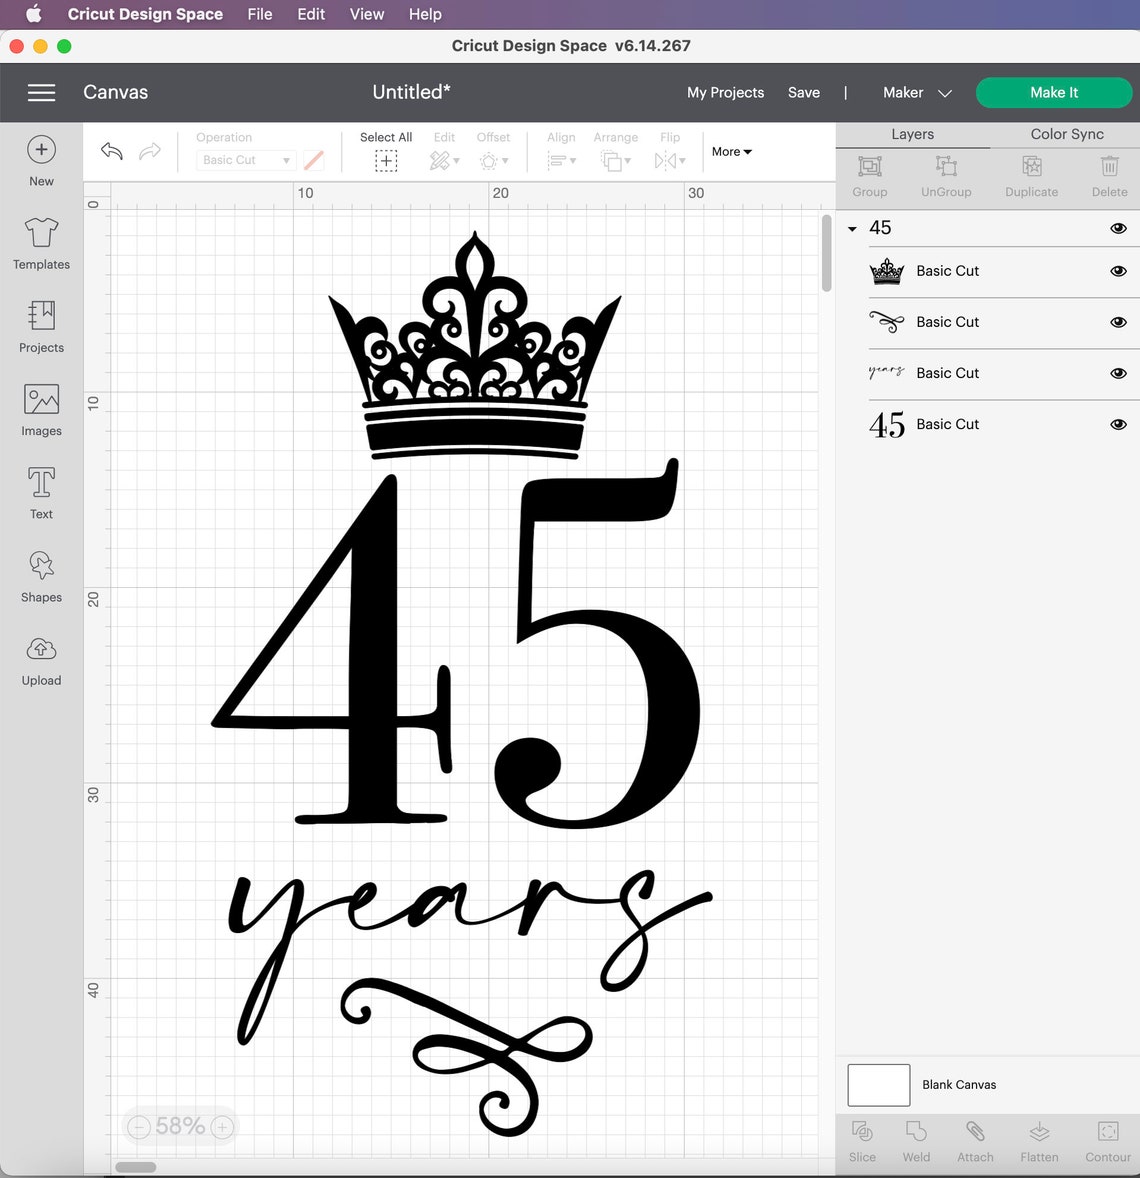
Task: Click the zoom increase button
Action: pyautogui.click(x=219, y=1127)
